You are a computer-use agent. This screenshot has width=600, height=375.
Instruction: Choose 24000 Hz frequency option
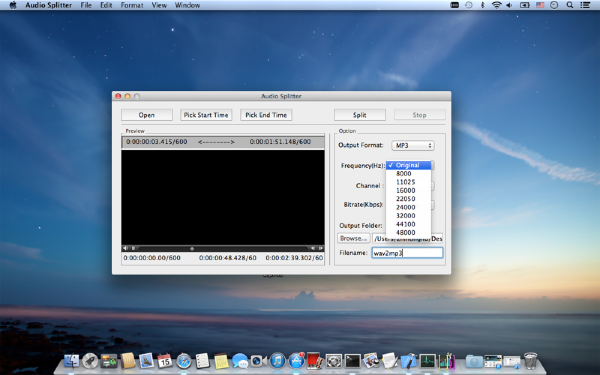(x=409, y=207)
